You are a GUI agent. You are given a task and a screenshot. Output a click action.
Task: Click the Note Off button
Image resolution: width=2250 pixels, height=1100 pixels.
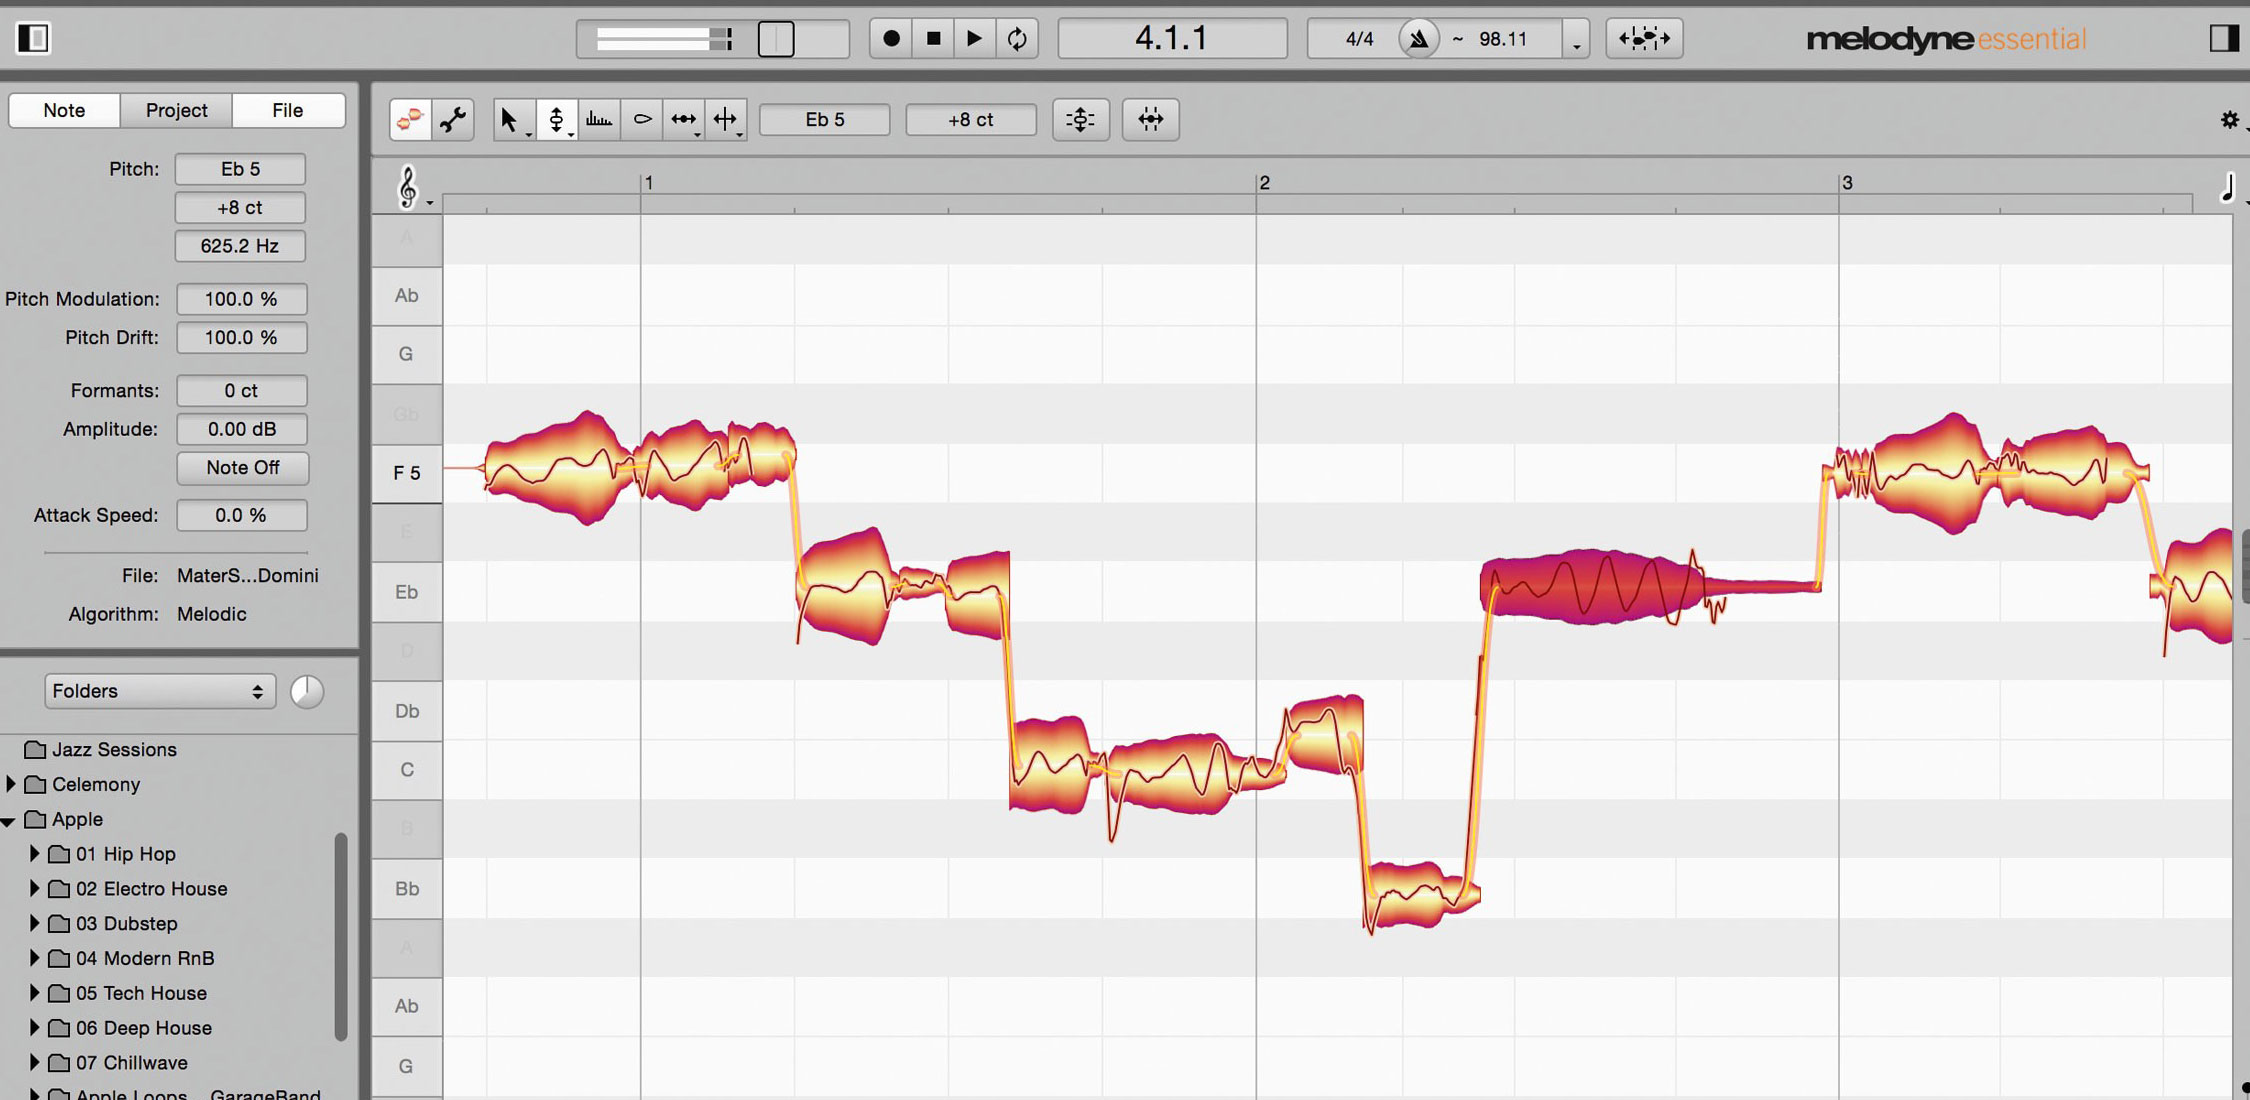point(242,468)
